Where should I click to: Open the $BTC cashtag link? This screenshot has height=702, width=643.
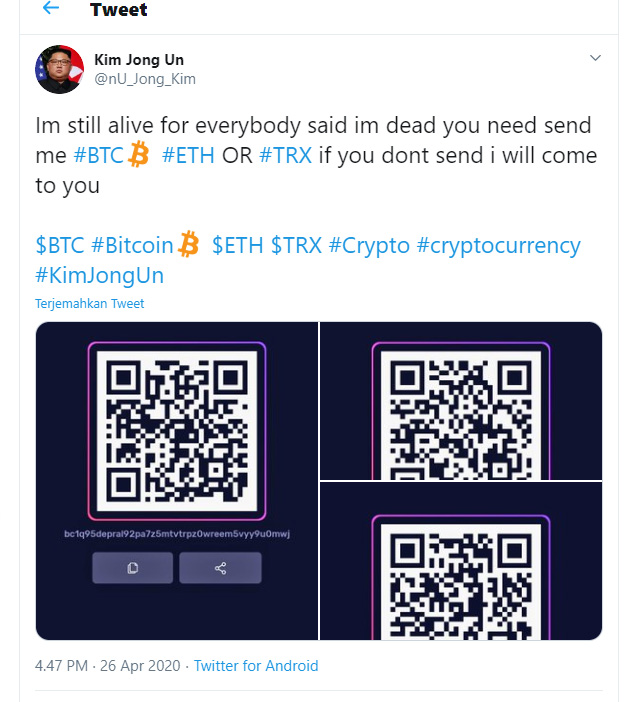point(60,245)
